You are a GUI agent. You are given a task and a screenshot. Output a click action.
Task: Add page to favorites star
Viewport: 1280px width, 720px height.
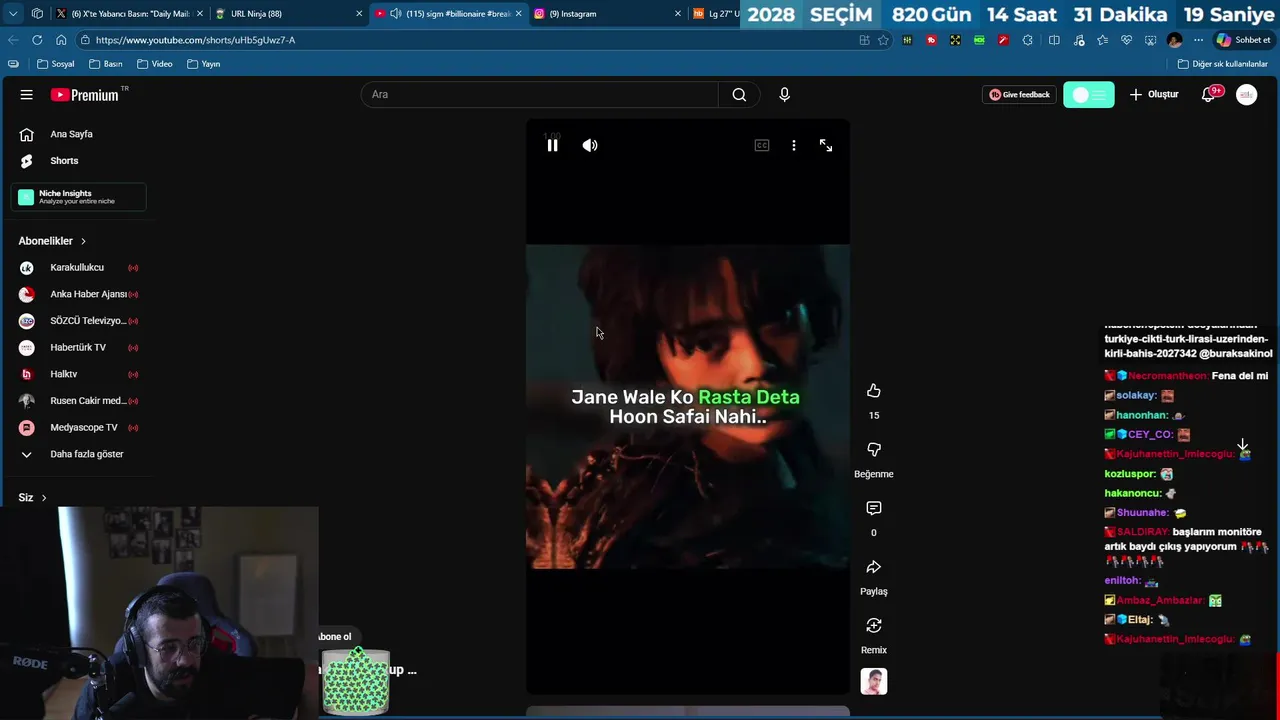coord(883,40)
